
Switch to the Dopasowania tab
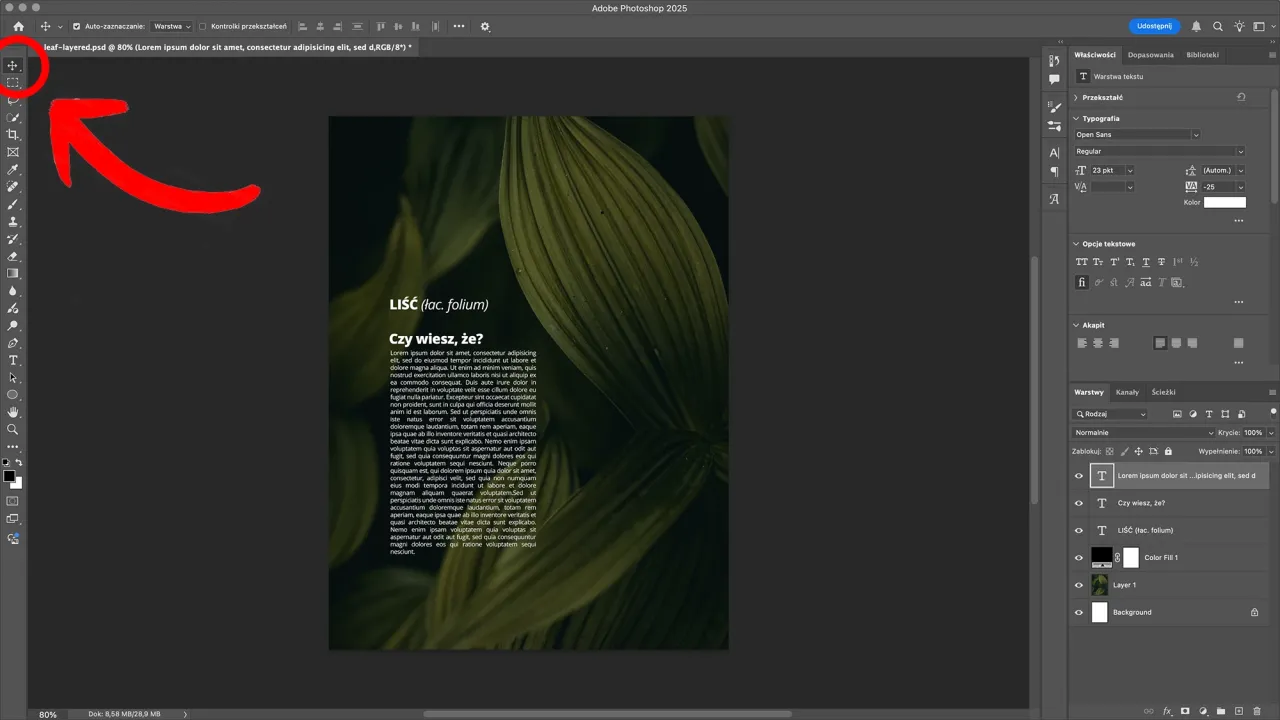pyautogui.click(x=1151, y=55)
